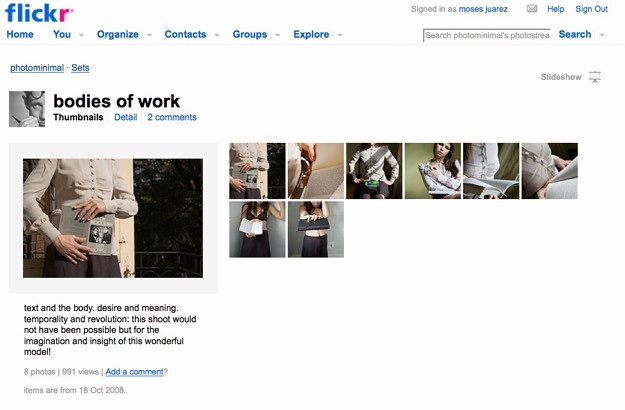Open the Groups menu item
The image size is (625, 410).
(x=250, y=34)
